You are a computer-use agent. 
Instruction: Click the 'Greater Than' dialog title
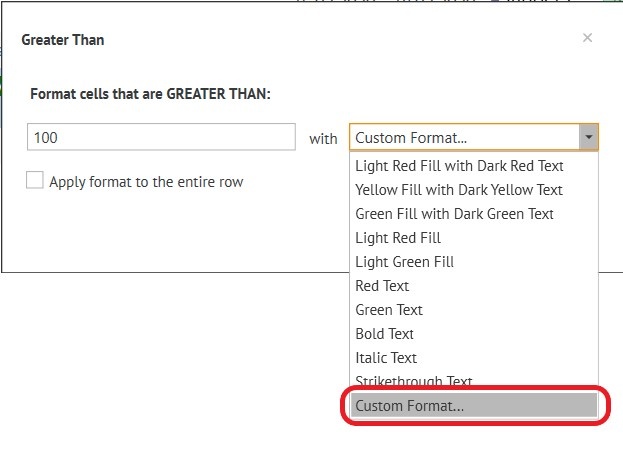point(63,40)
